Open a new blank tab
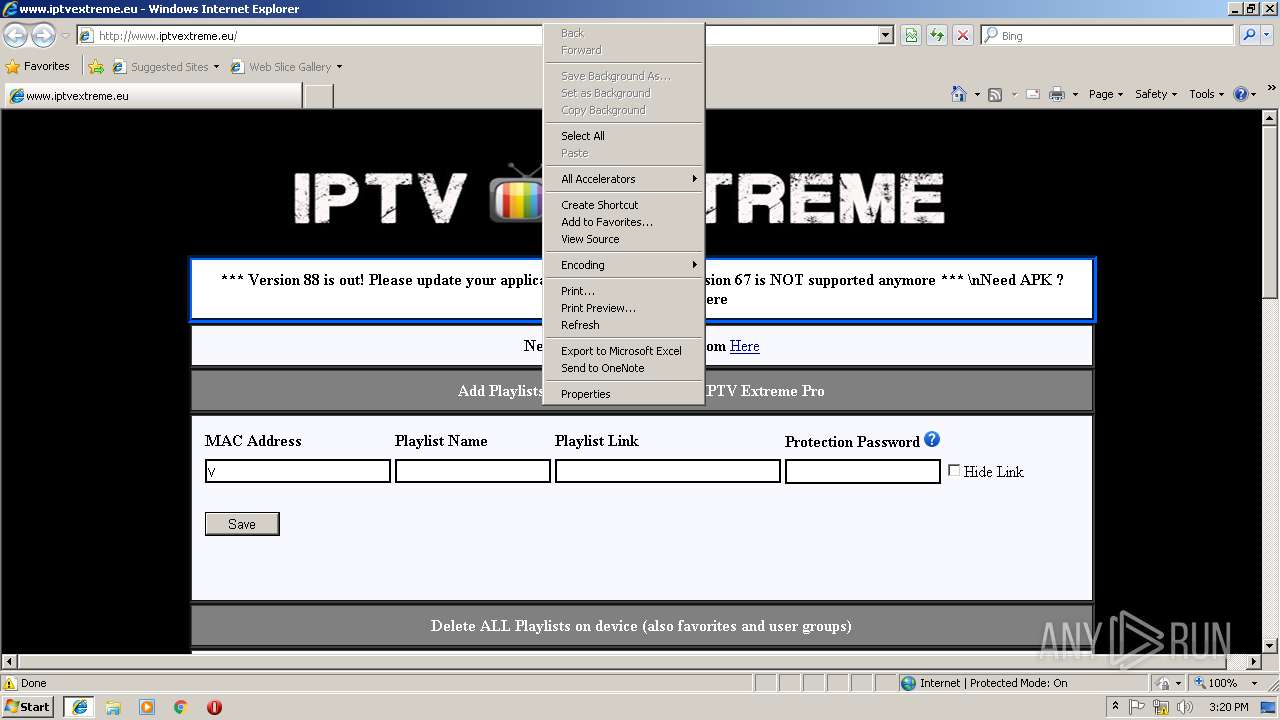 point(318,96)
